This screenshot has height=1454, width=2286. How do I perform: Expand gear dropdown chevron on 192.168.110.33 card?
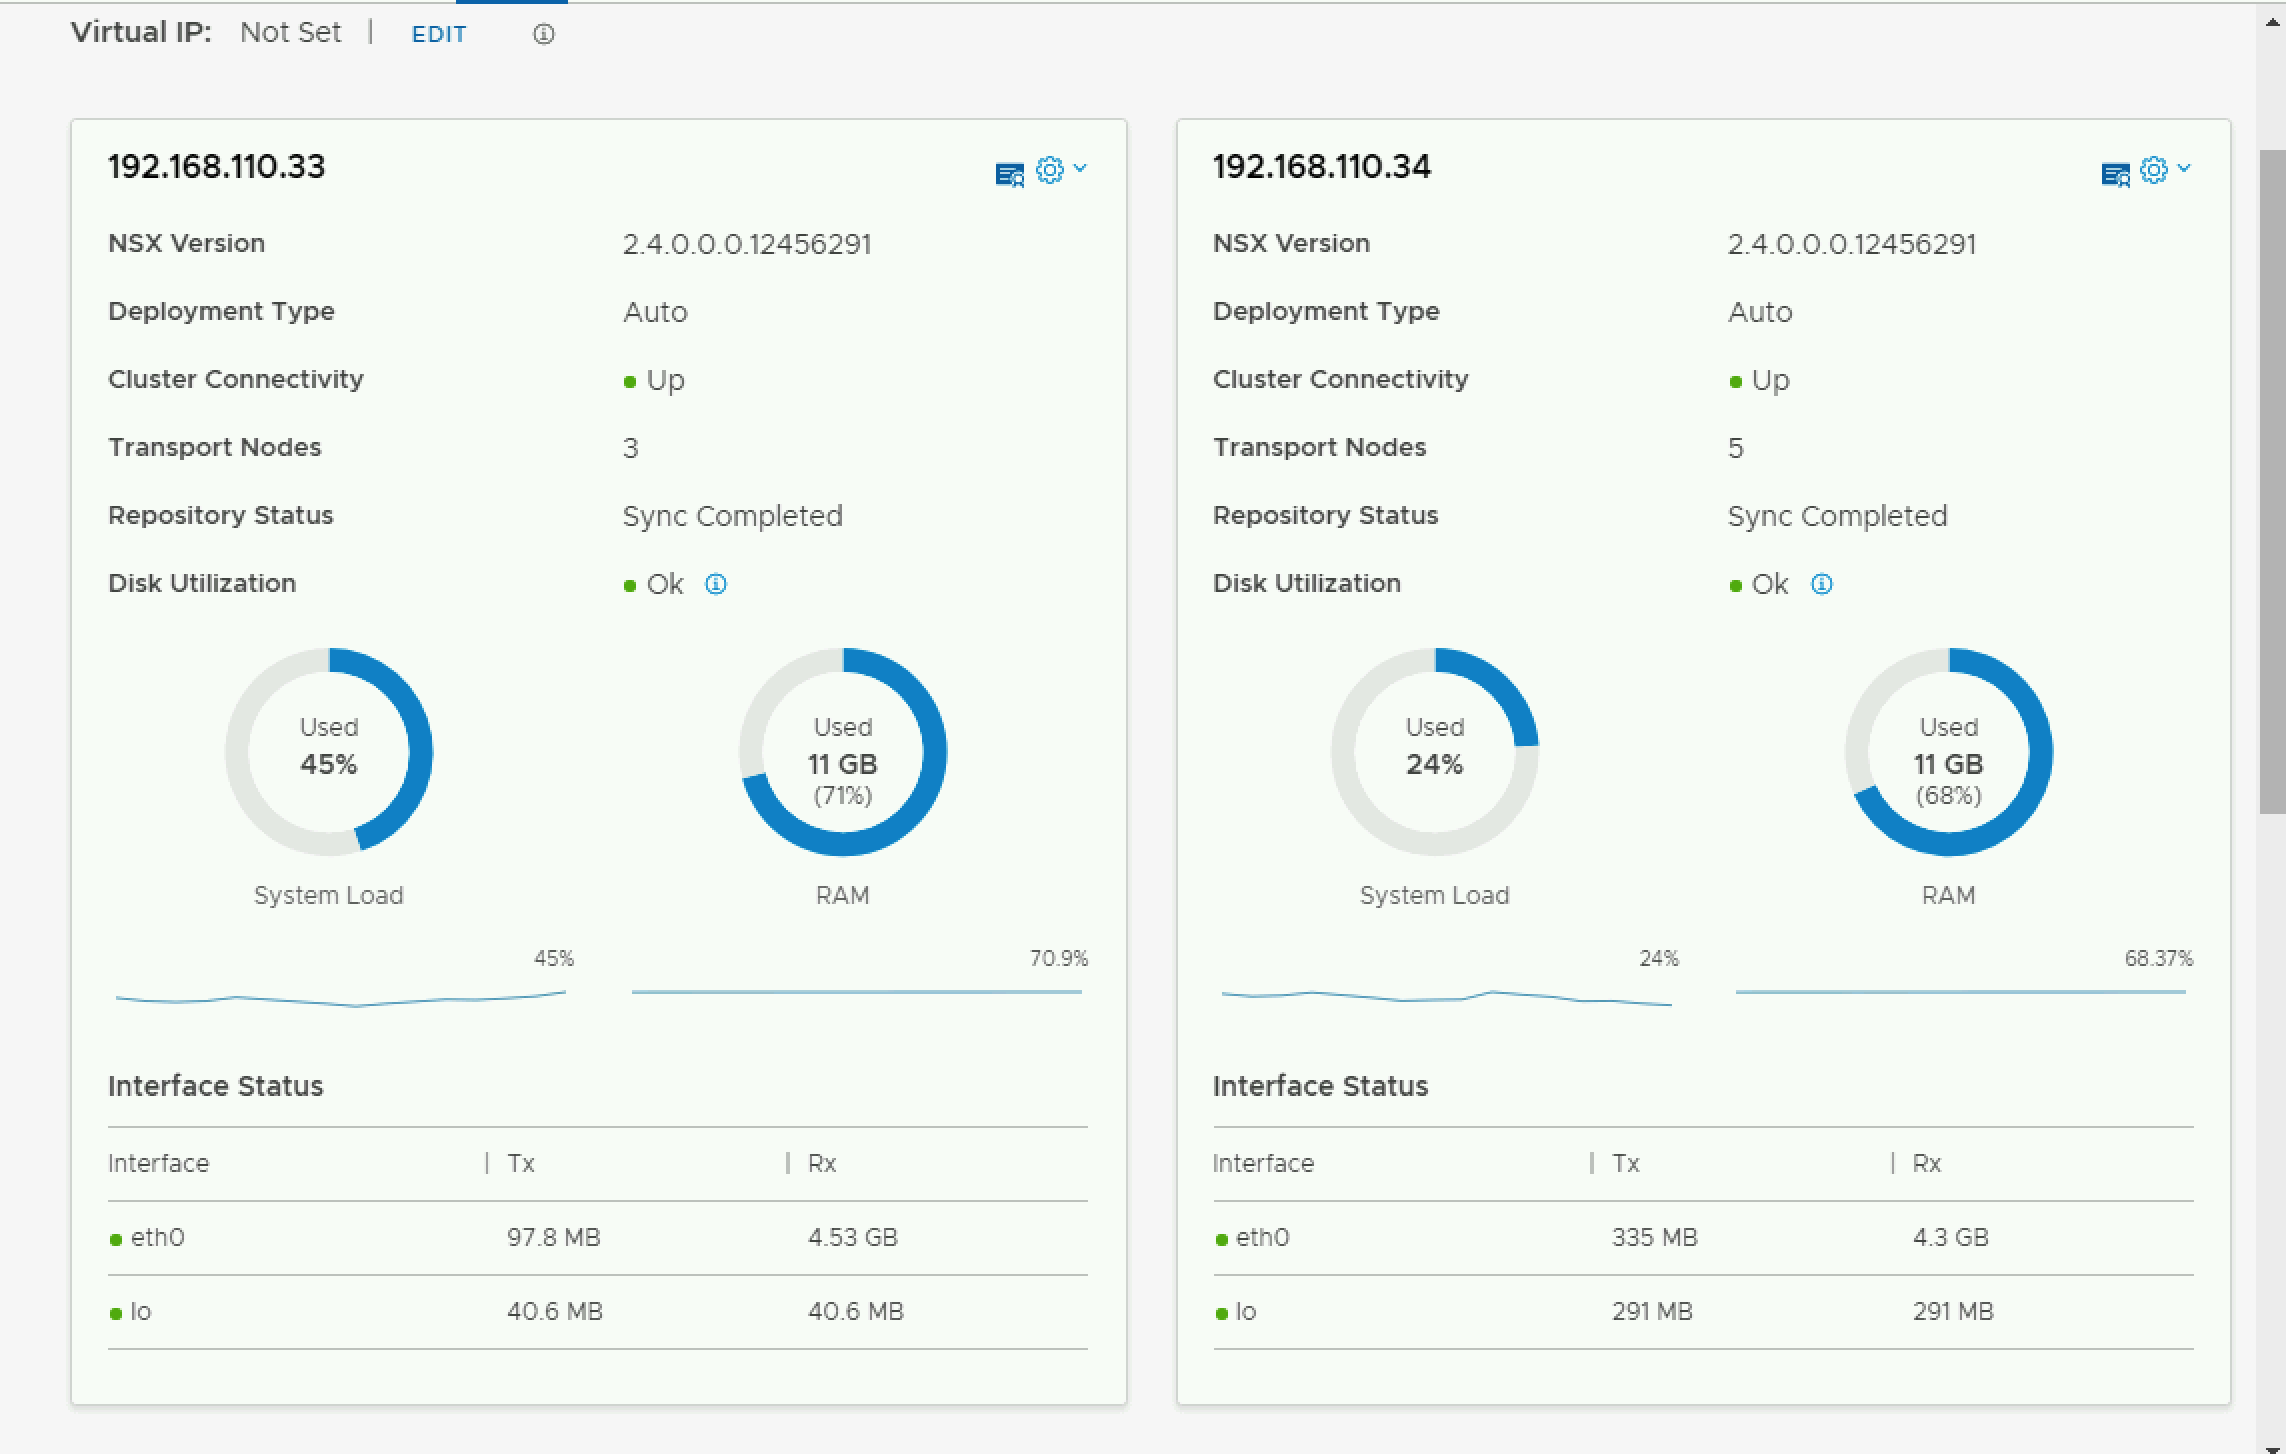click(x=1080, y=168)
